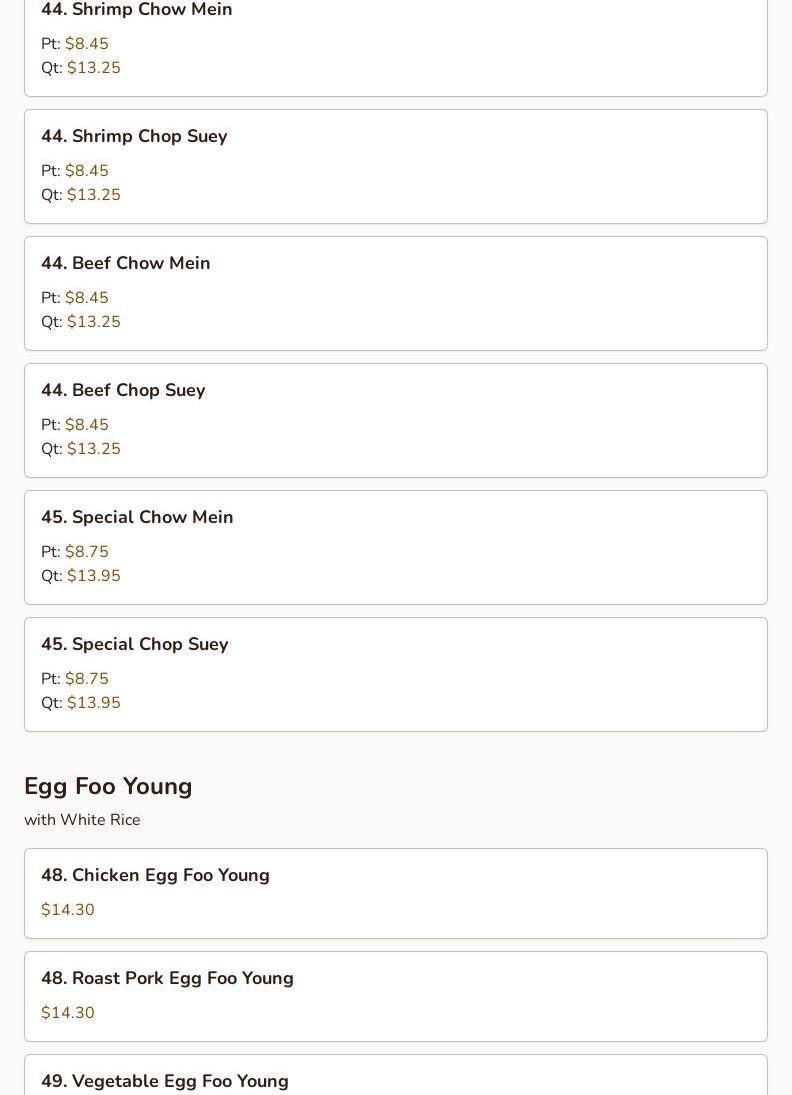Click the Roast Pork Egg Foo Young price
Image resolution: width=792 pixels, height=1095 pixels.
(68, 1013)
